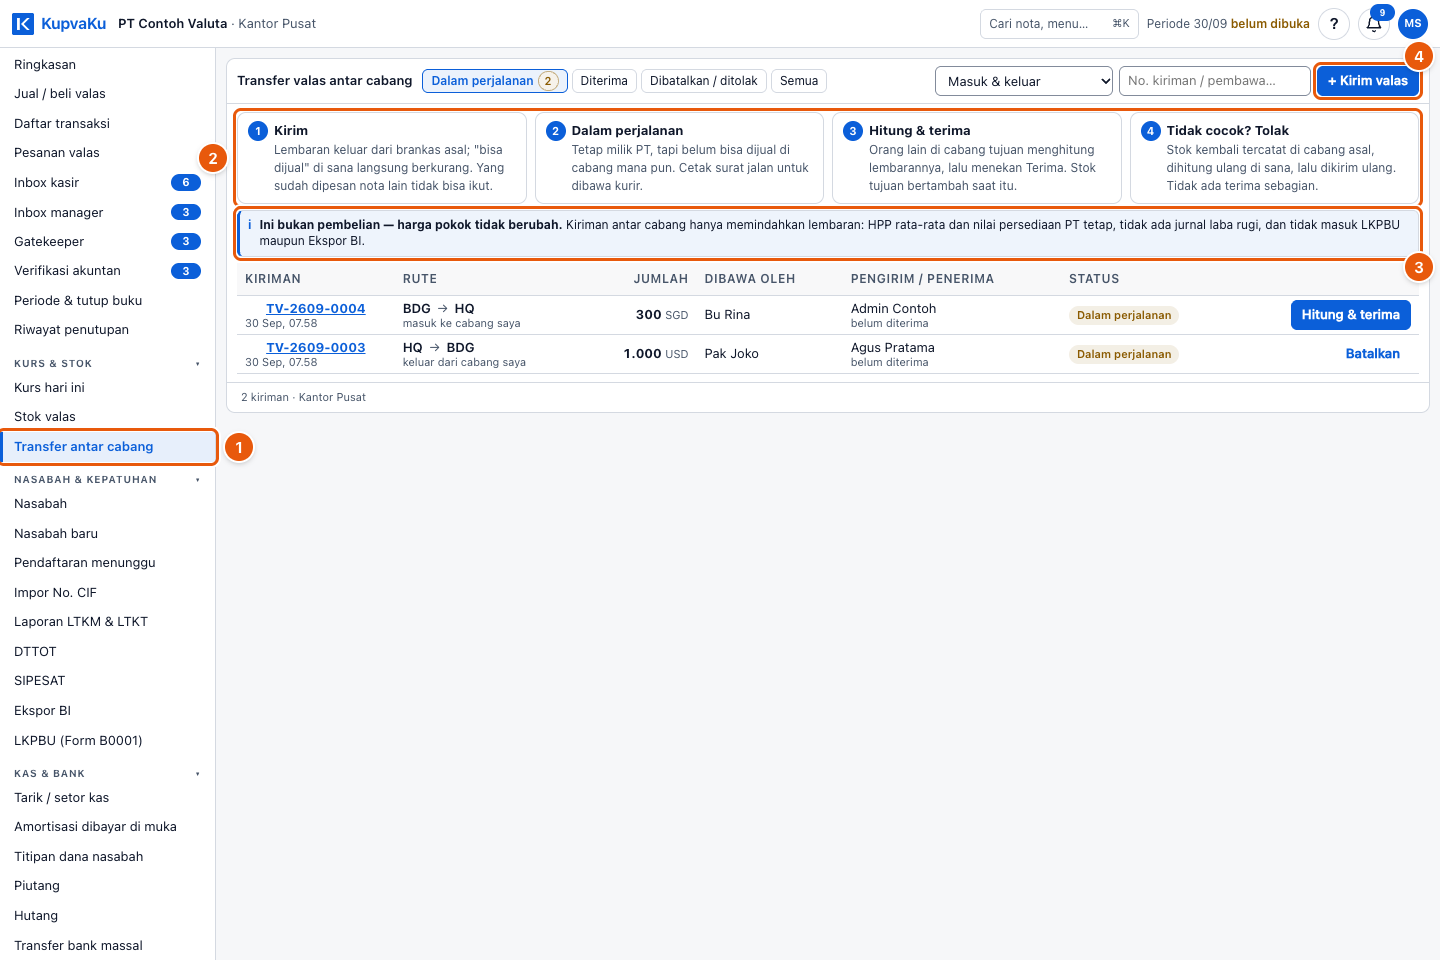Click the + Kirim valas button
Viewport: 1440px width, 960px height.
click(x=1367, y=81)
